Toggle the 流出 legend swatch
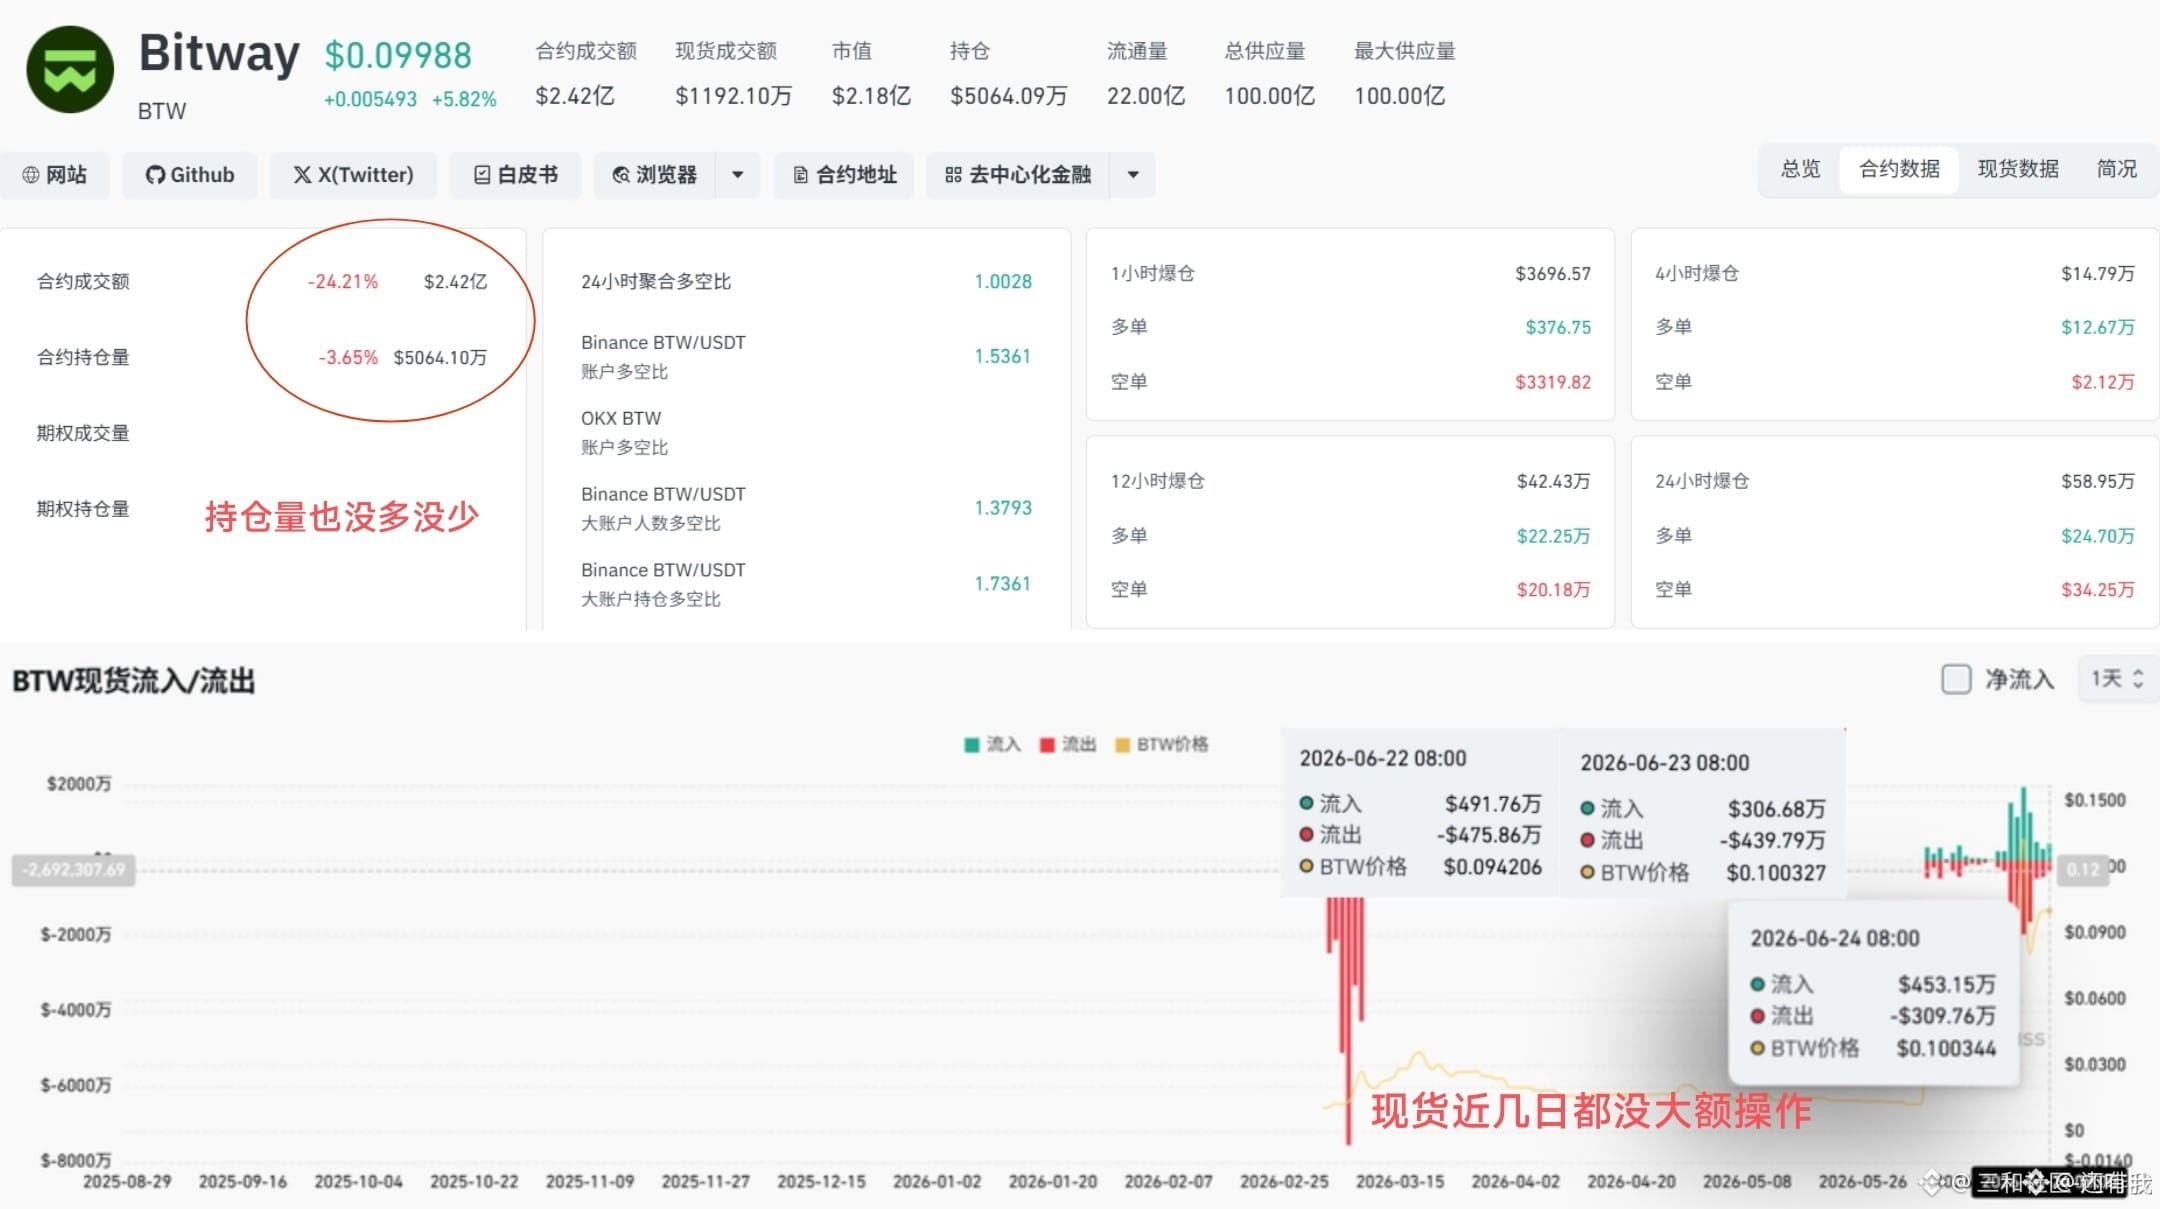 tap(1047, 745)
